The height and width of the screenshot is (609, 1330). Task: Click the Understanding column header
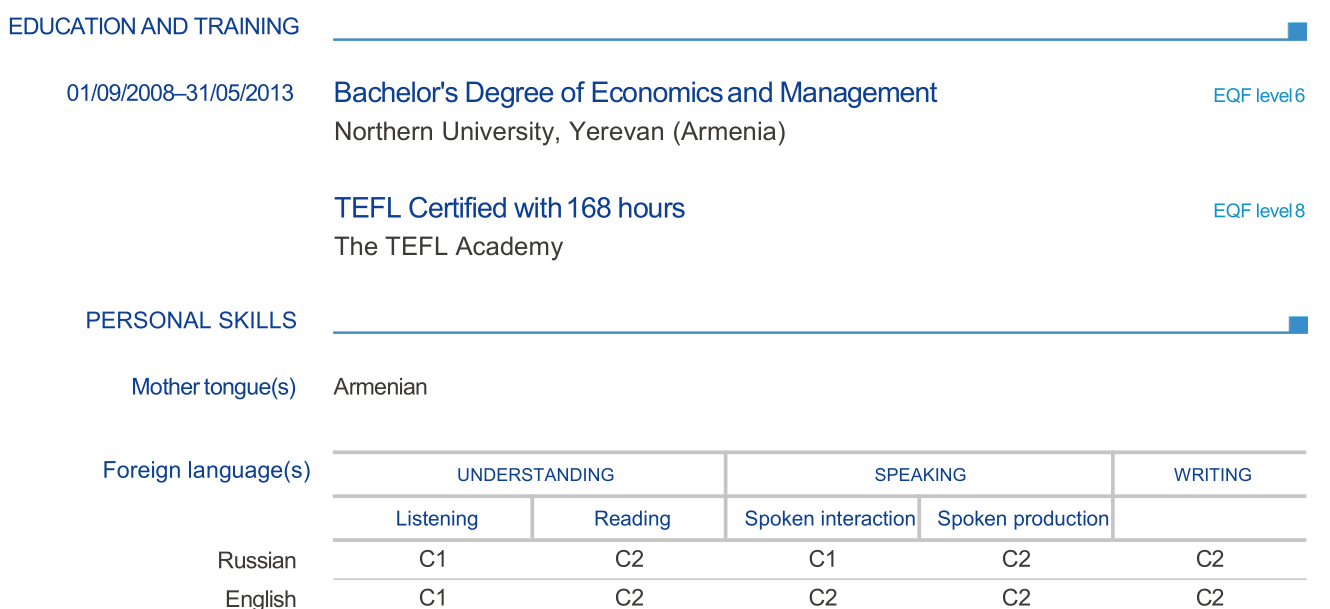tap(535, 475)
